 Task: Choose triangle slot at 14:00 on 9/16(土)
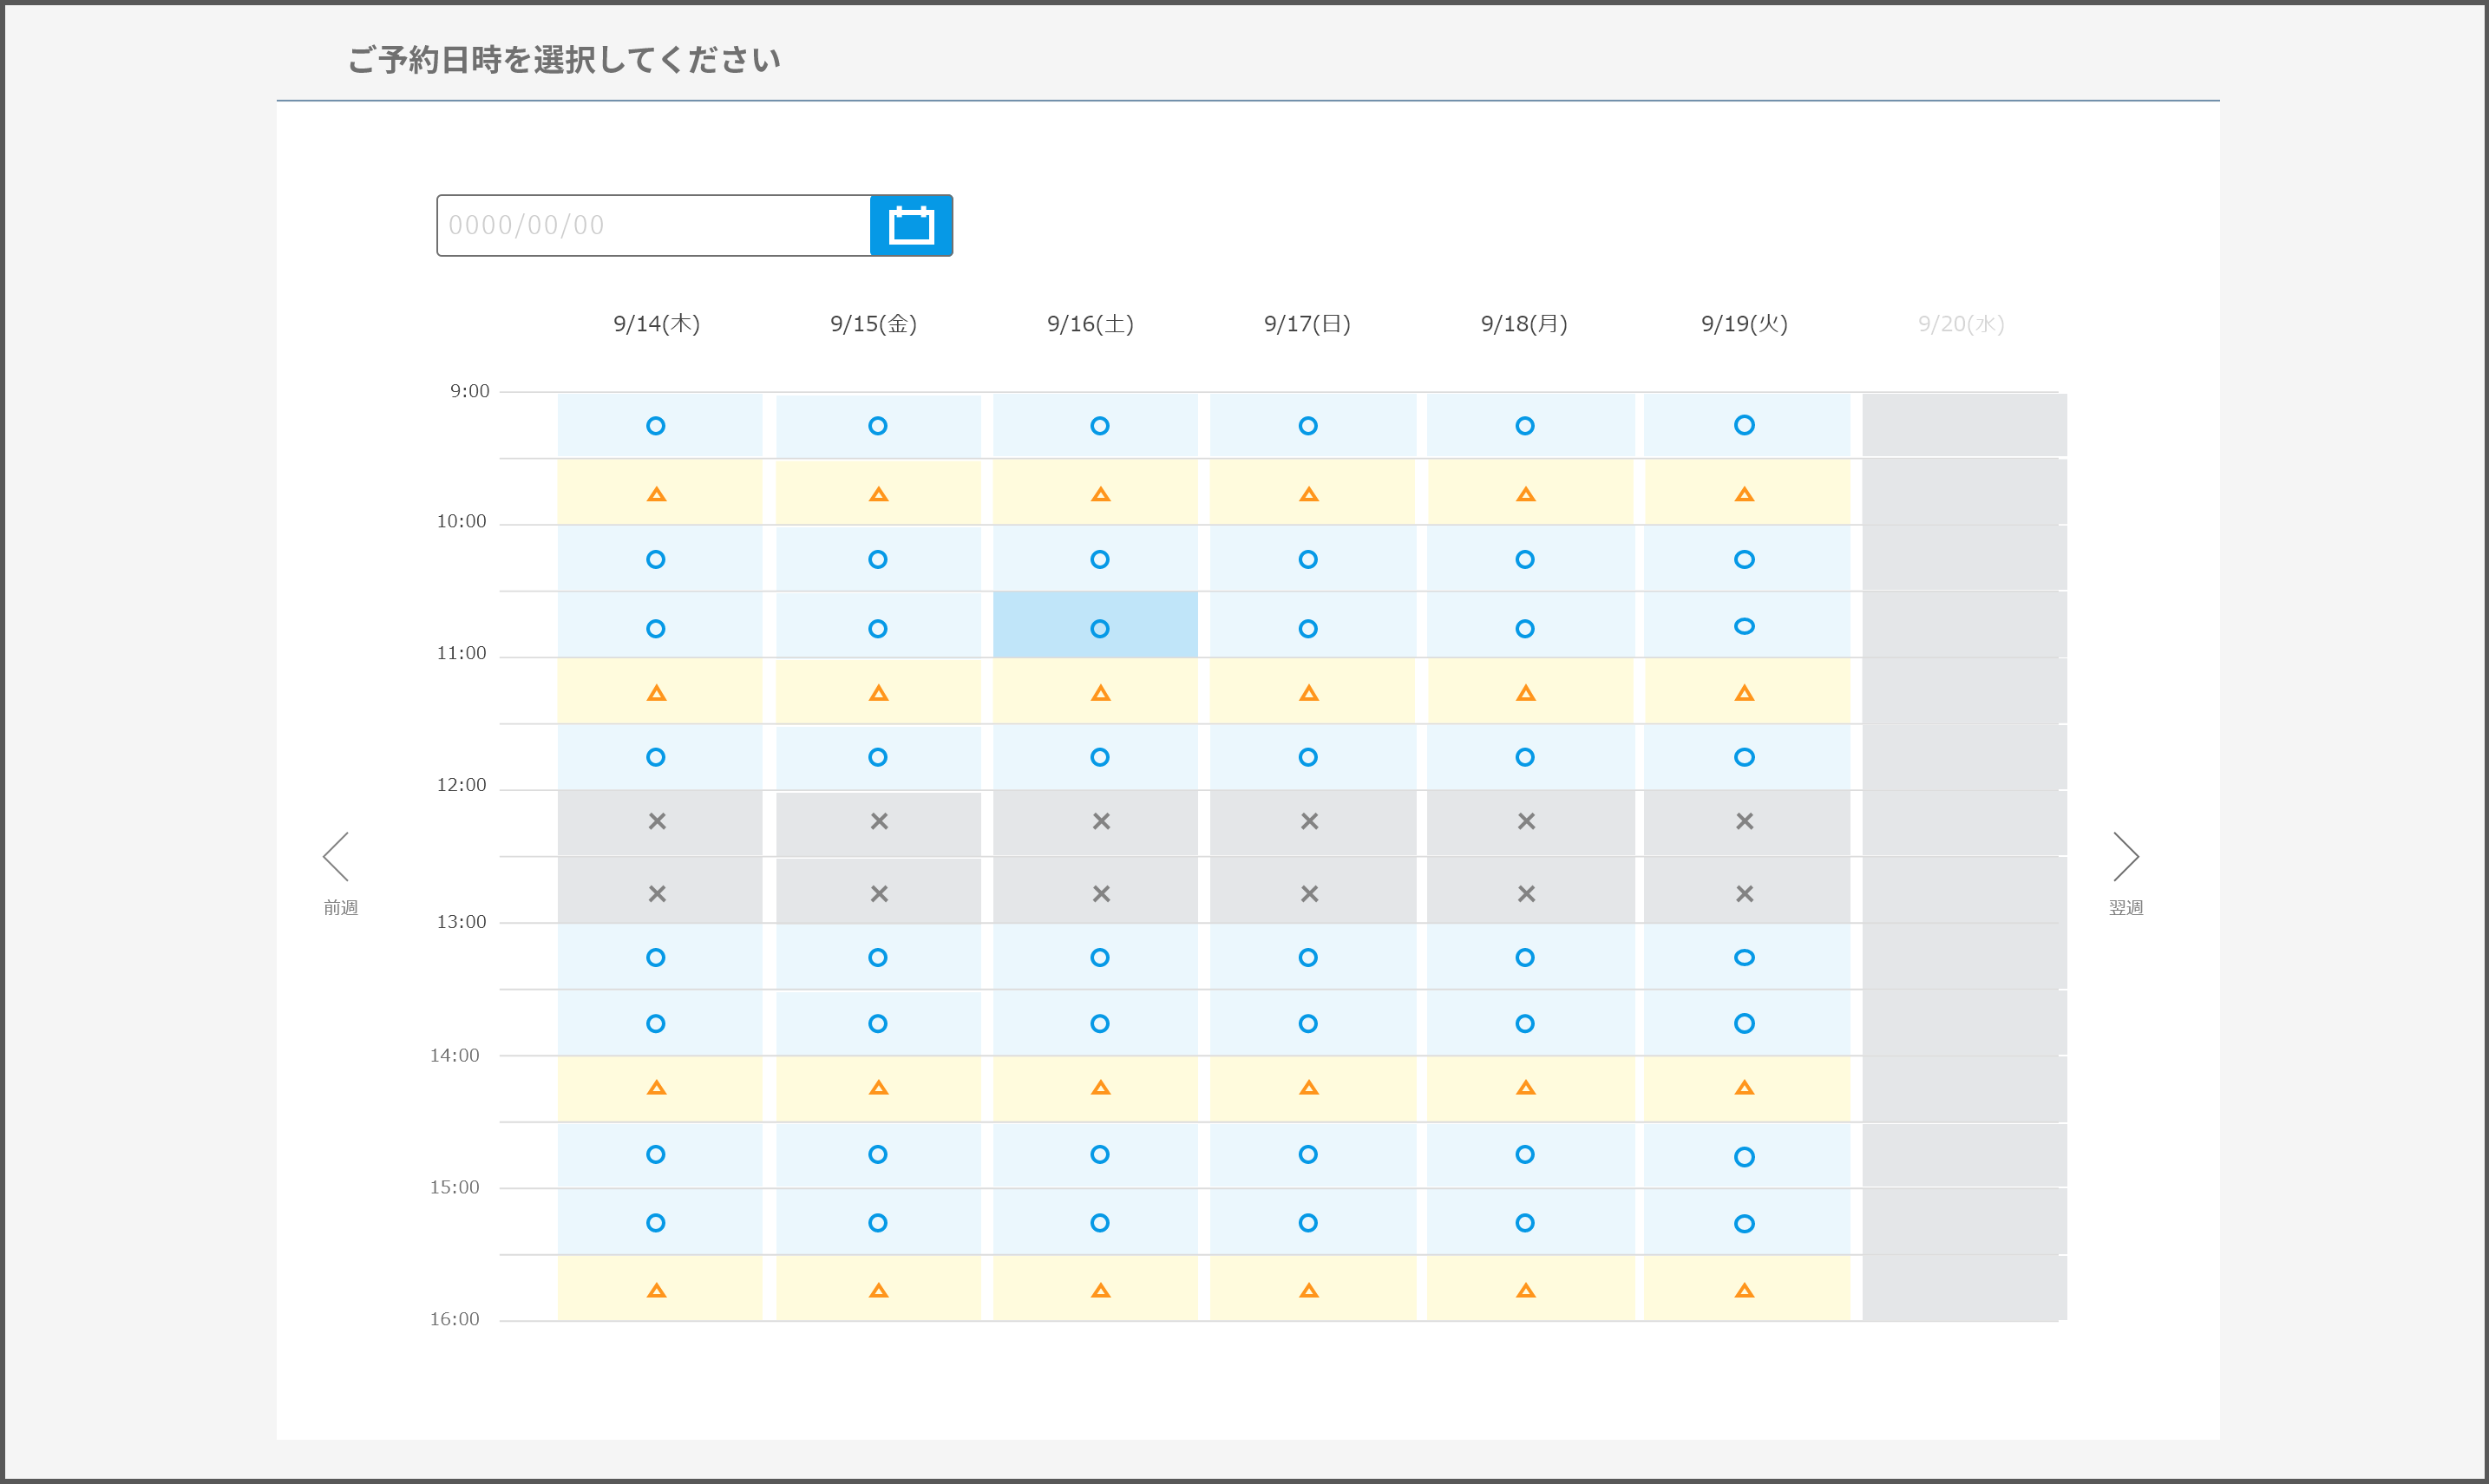[1100, 1088]
